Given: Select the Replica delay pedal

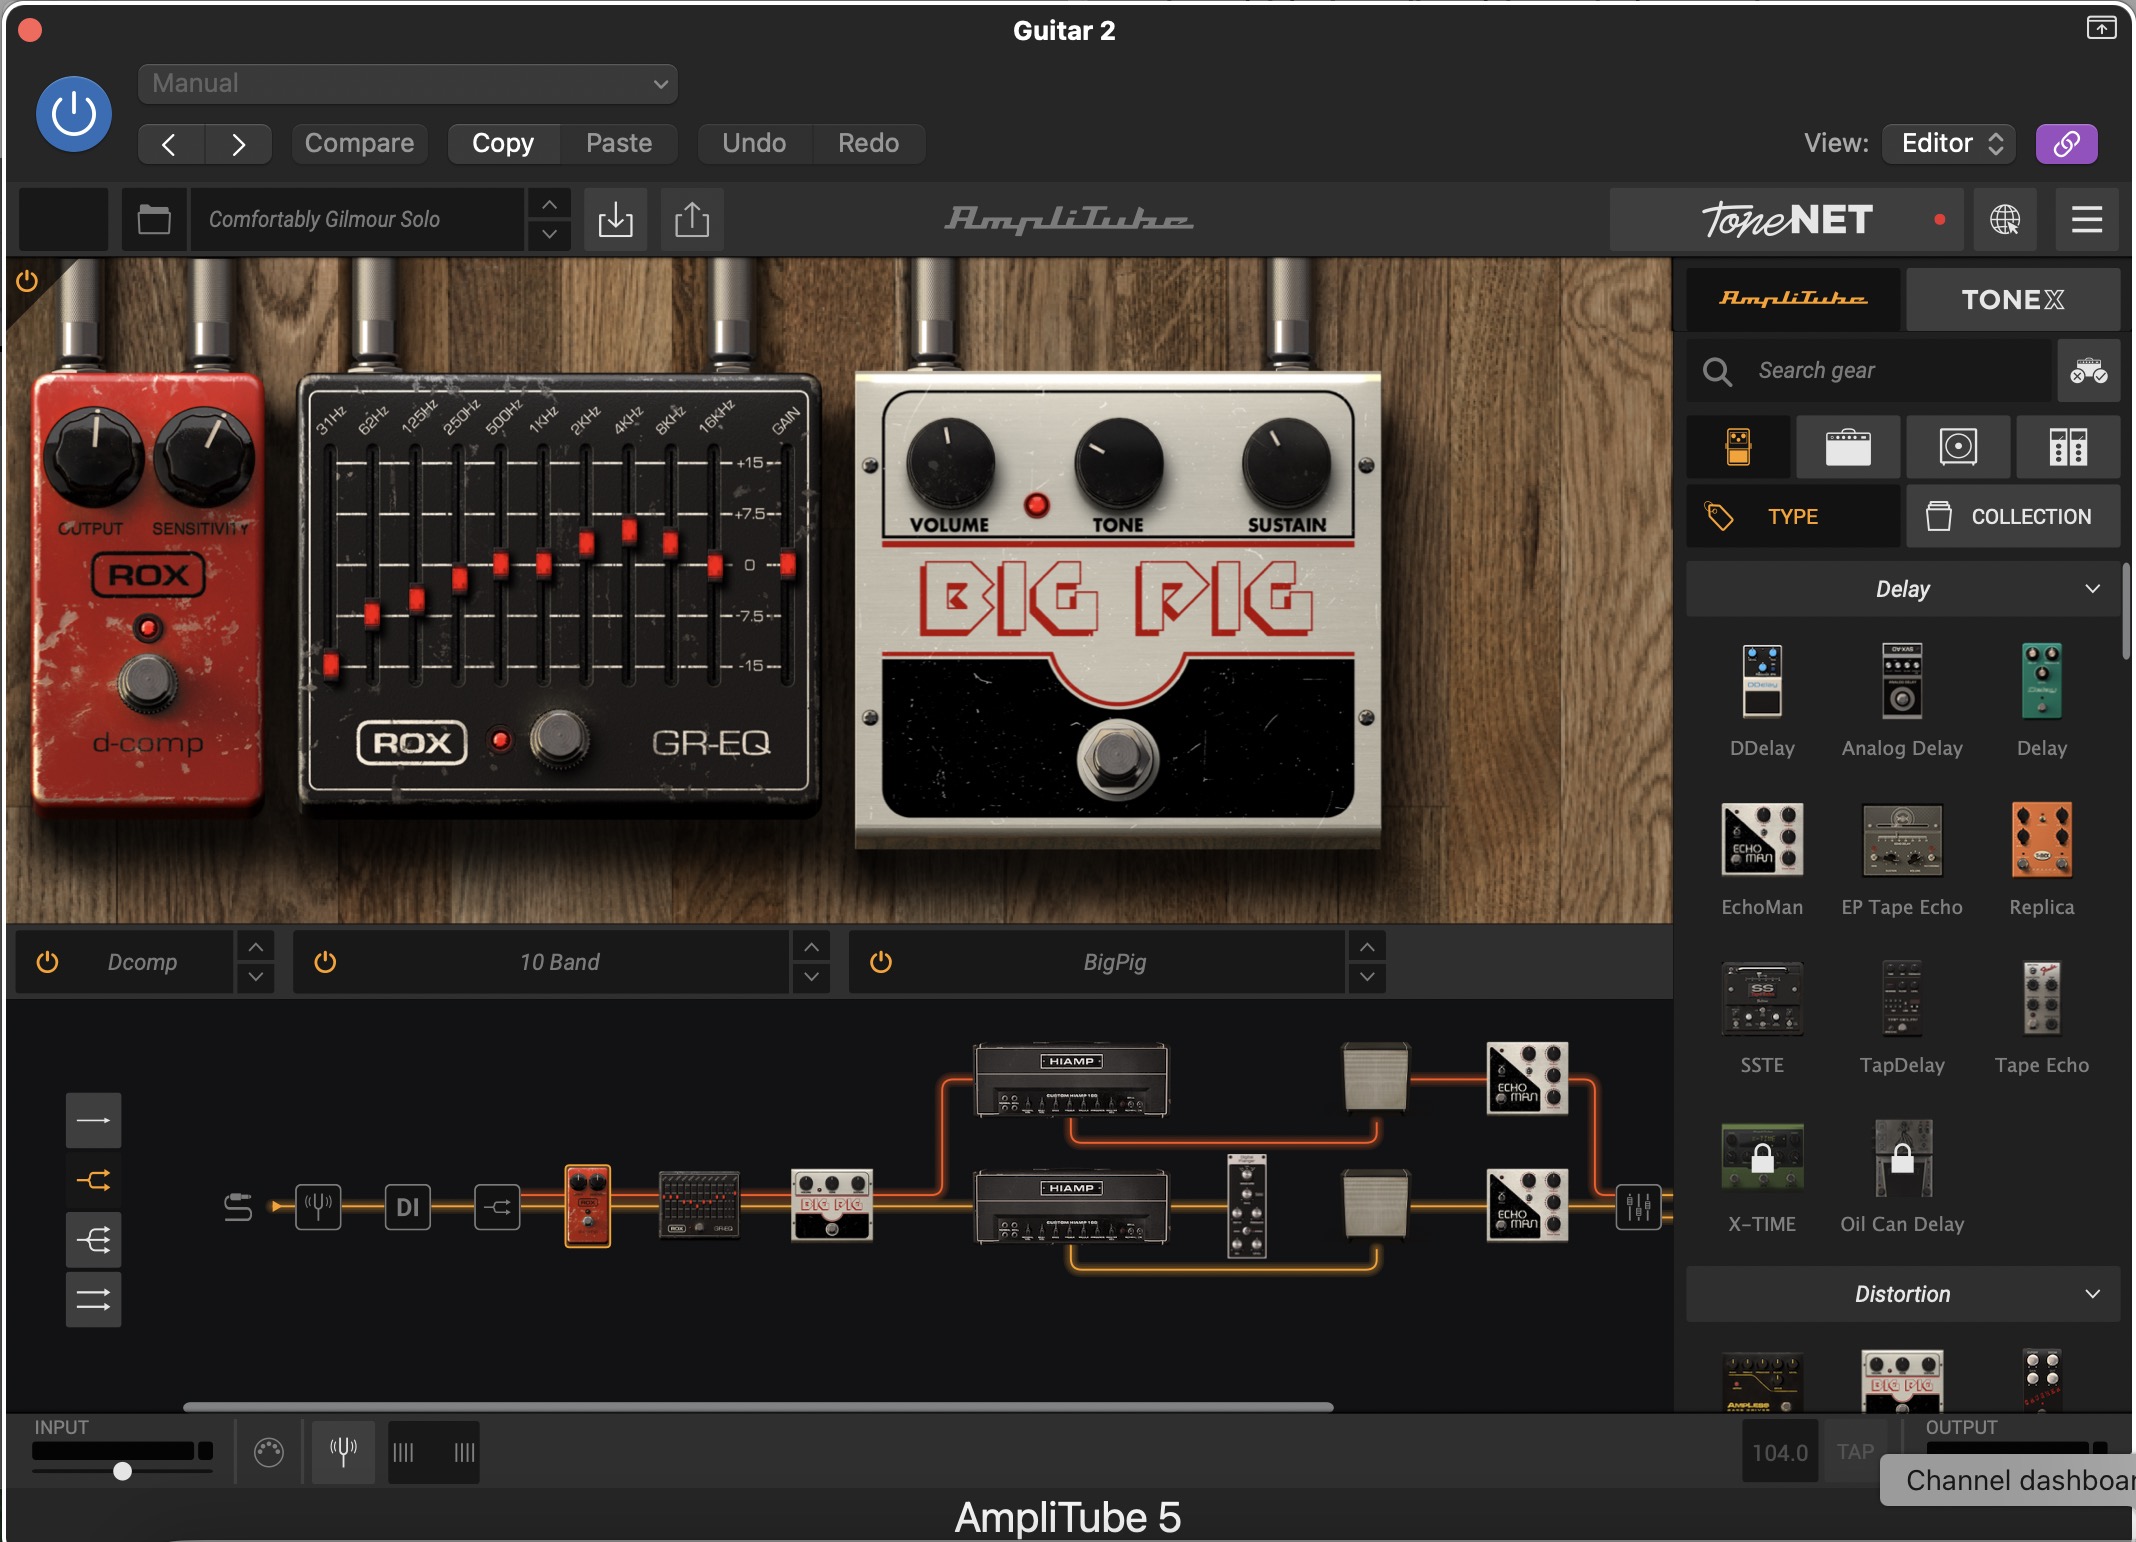Looking at the screenshot, I should (x=2042, y=840).
